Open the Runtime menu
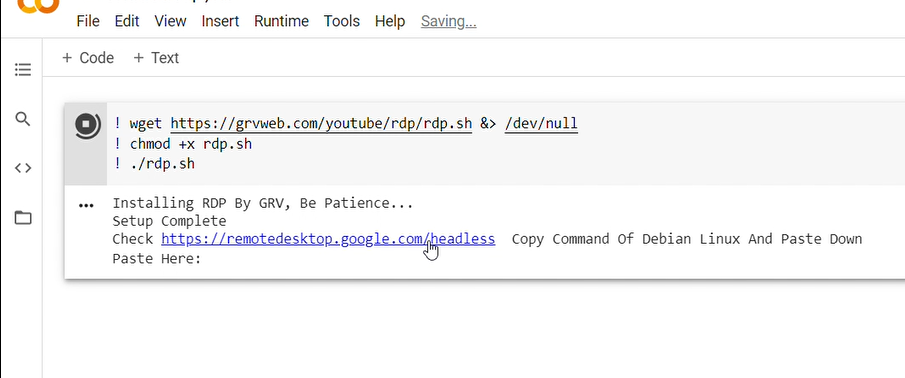 pyautogui.click(x=281, y=21)
